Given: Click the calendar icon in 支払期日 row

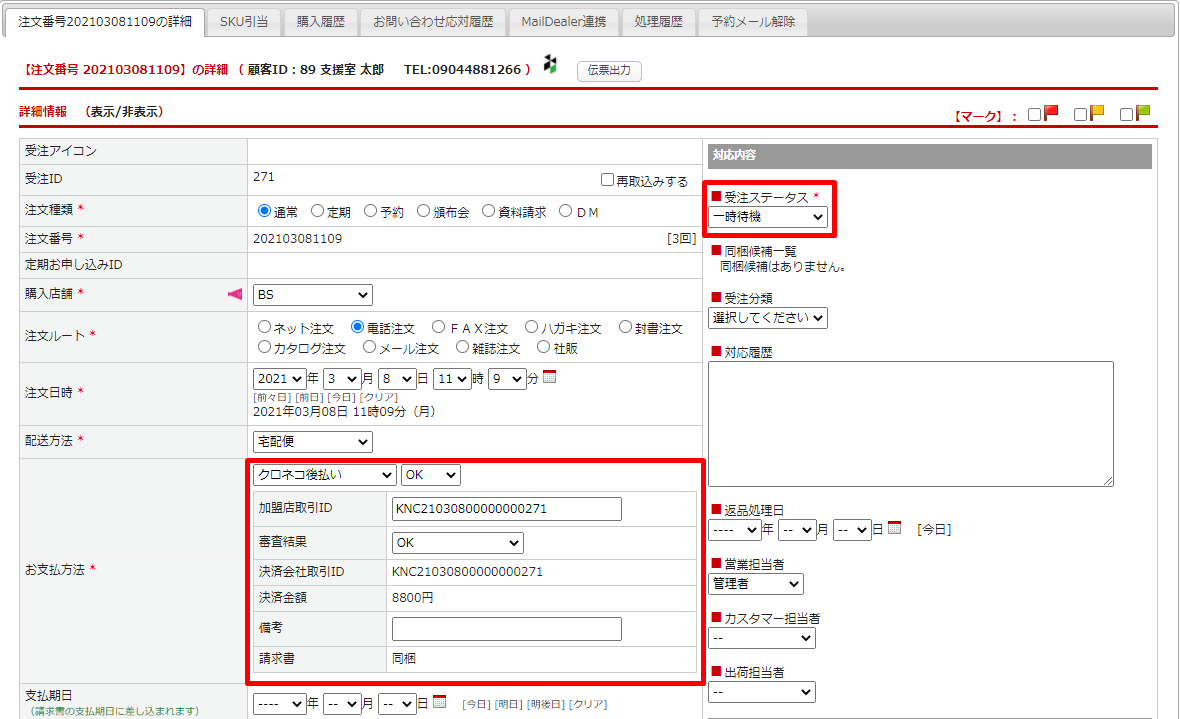Looking at the screenshot, I should 439,702.
